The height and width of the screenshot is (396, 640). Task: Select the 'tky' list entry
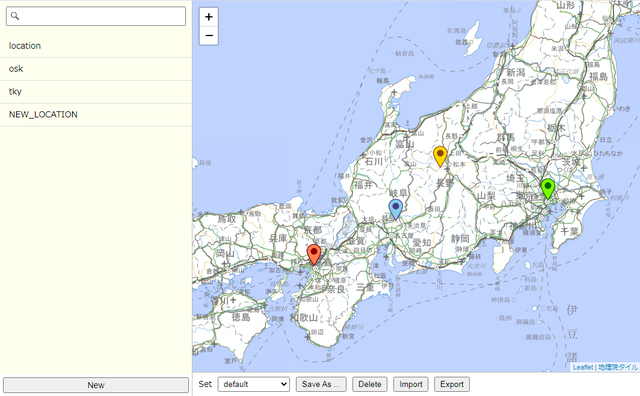(x=96, y=91)
